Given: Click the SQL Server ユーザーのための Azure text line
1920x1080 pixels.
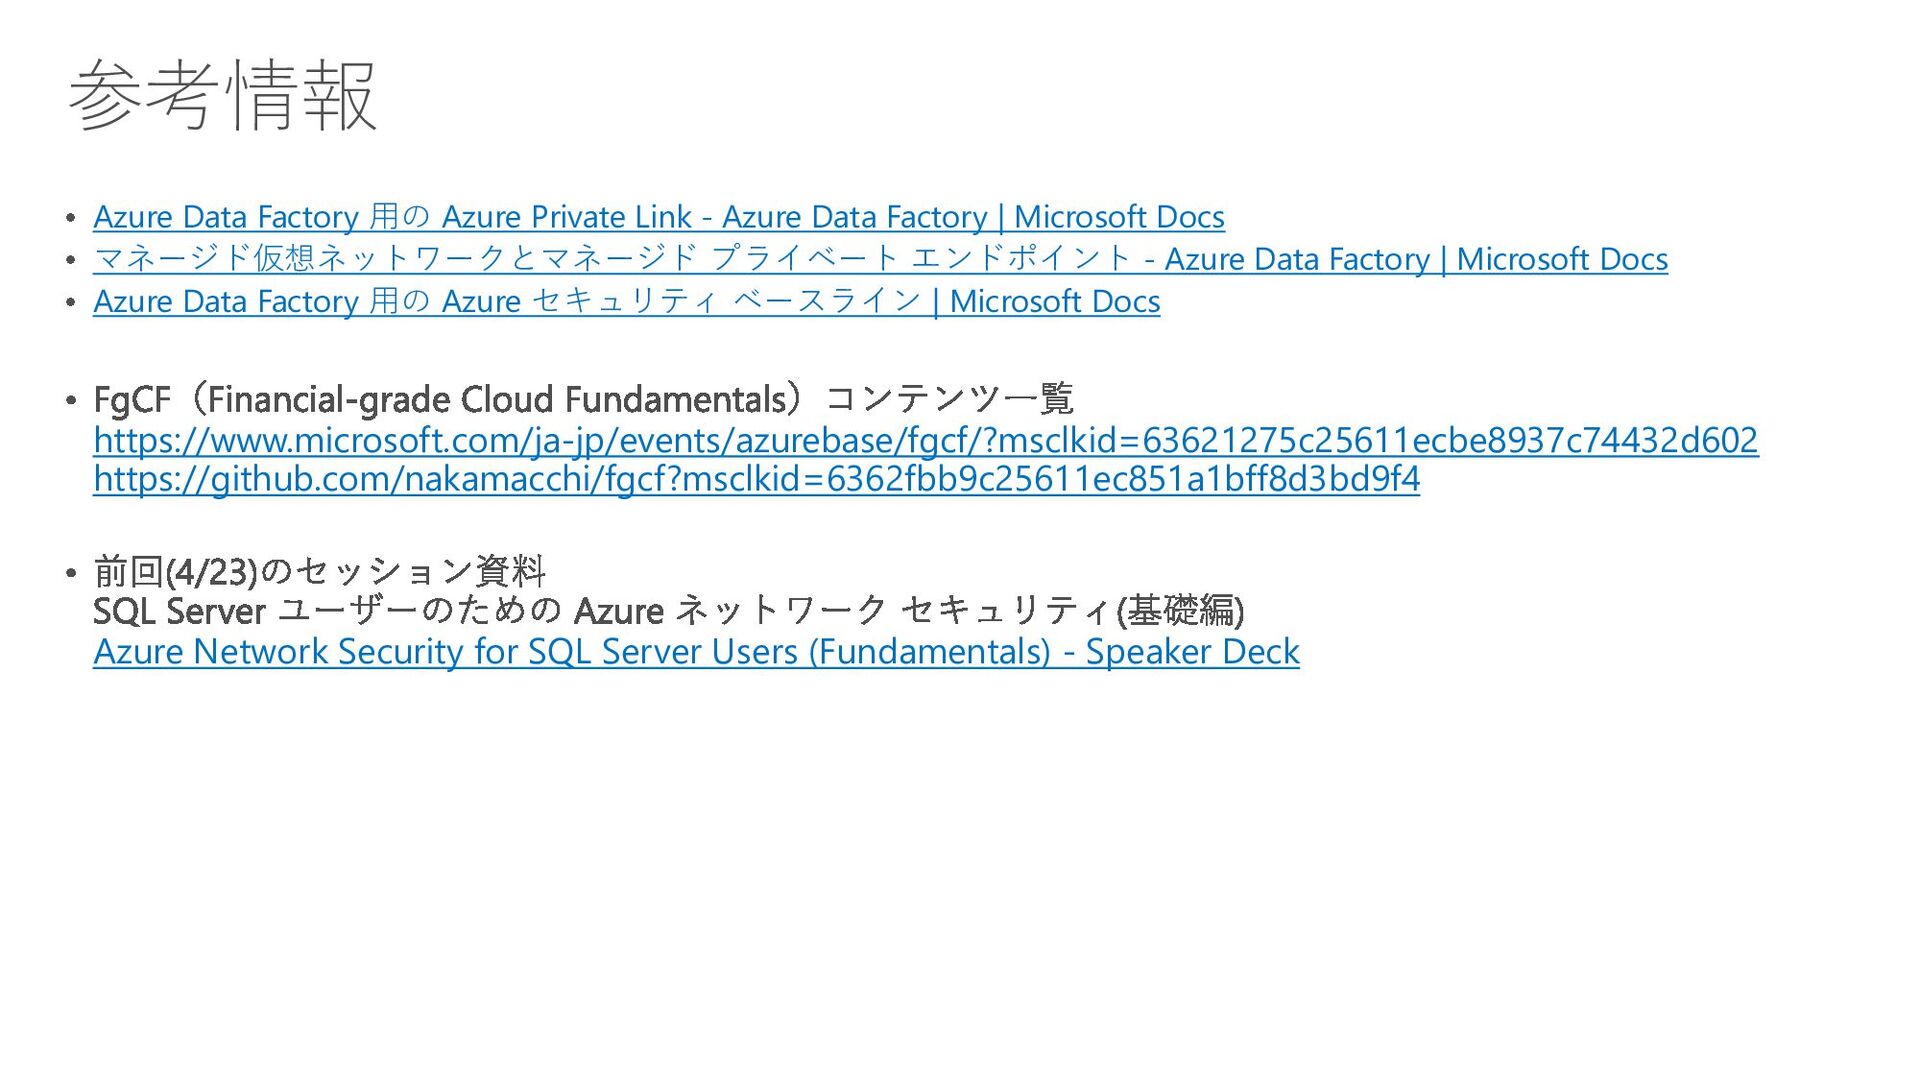Looking at the screenshot, I should [x=669, y=611].
